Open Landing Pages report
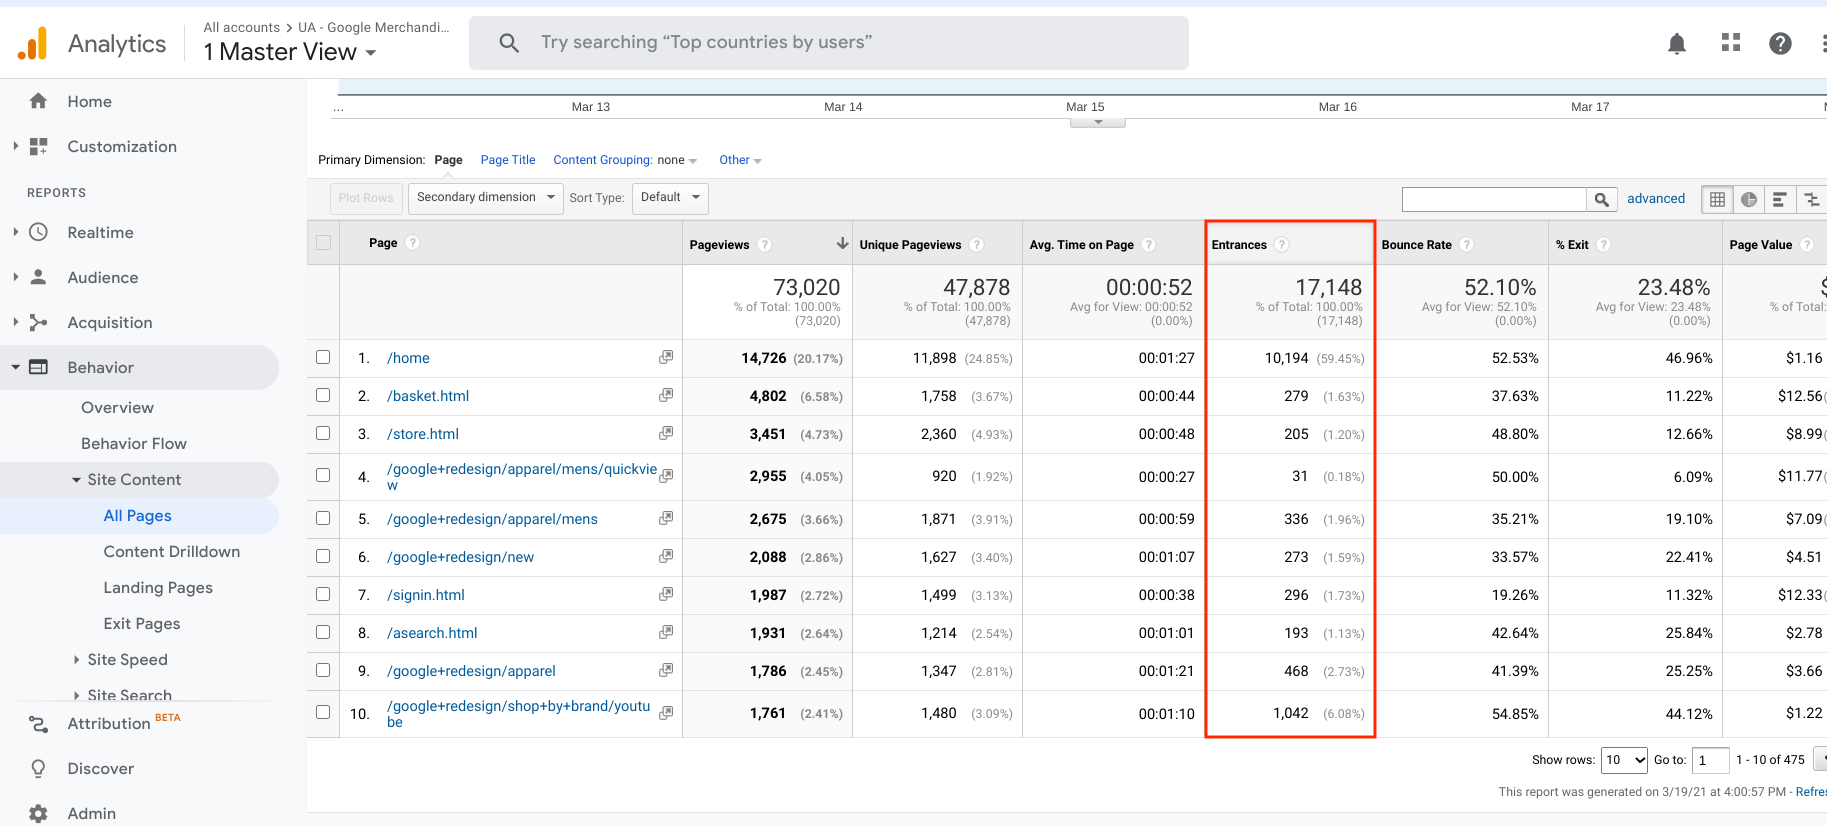1827x825 pixels. (158, 588)
